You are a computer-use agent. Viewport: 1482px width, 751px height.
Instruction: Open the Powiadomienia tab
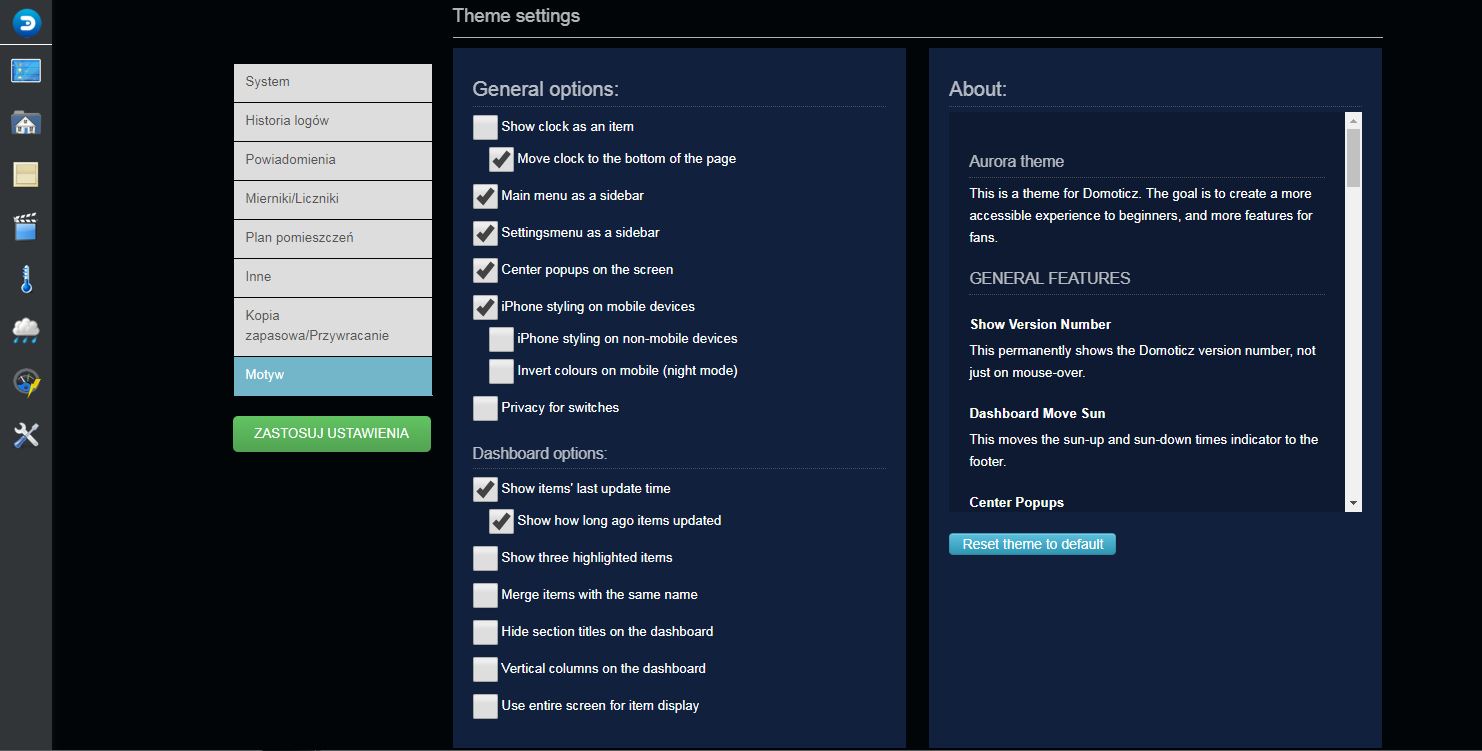pos(333,160)
